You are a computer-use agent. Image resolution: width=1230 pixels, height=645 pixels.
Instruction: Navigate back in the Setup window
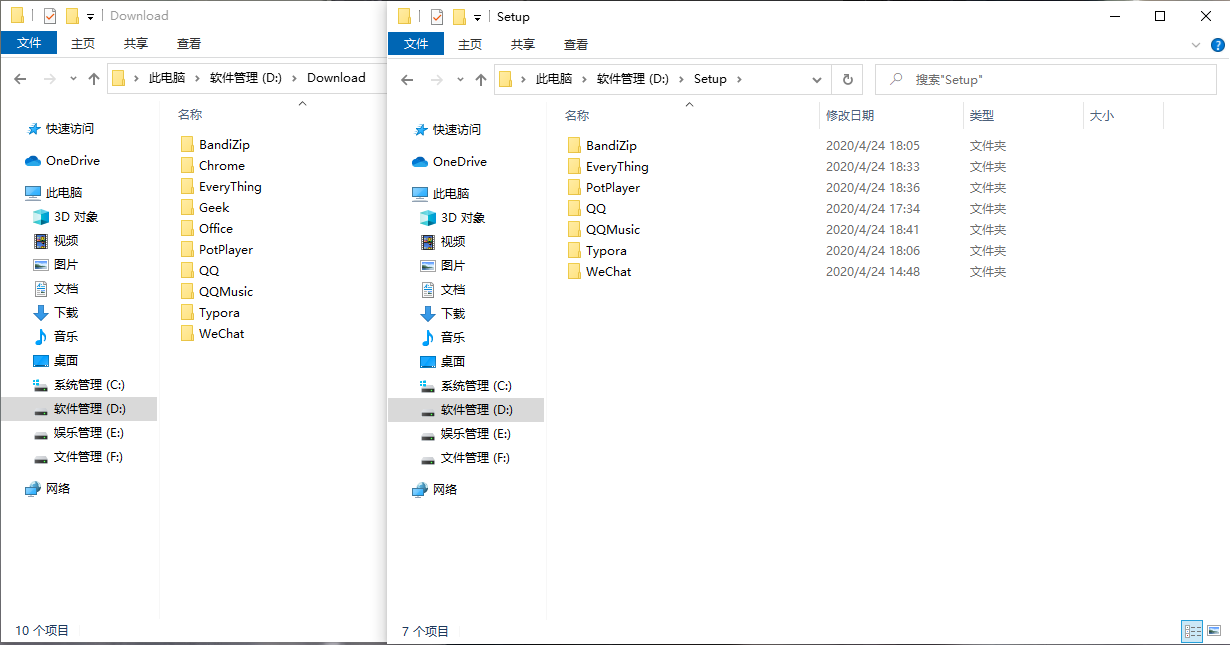[x=407, y=79]
